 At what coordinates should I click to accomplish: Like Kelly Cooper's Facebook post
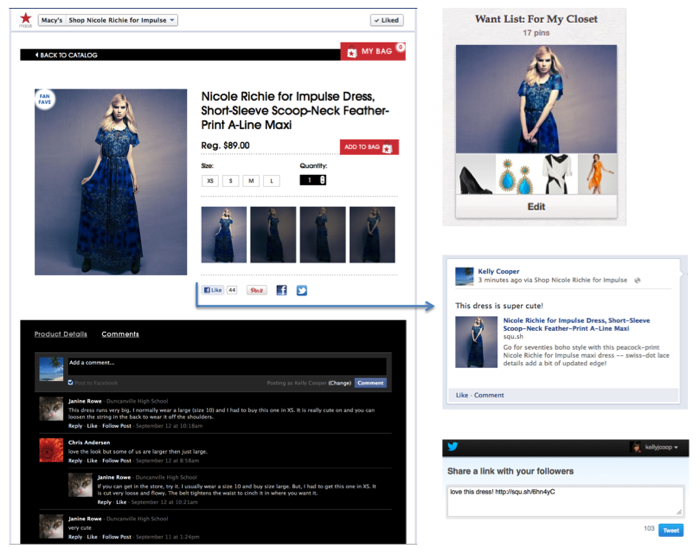coord(462,395)
